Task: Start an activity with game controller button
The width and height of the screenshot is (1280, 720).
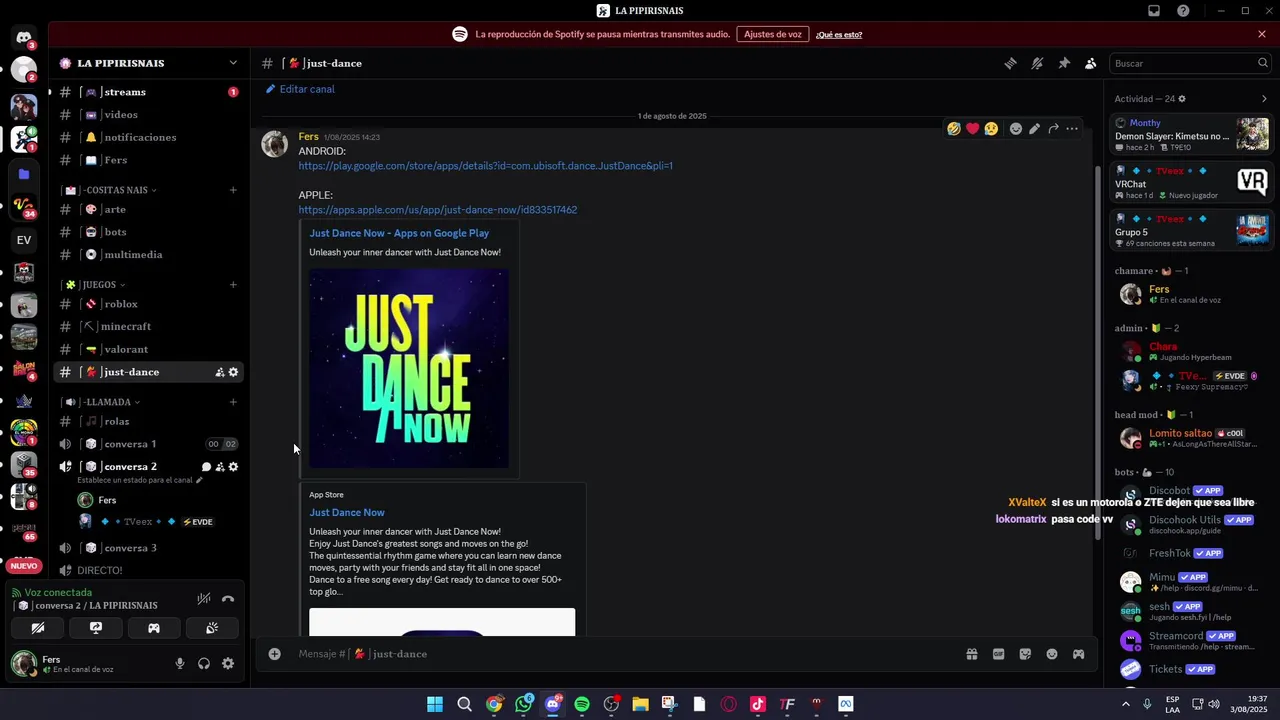Action: pyautogui.click(x=154, y=628)
